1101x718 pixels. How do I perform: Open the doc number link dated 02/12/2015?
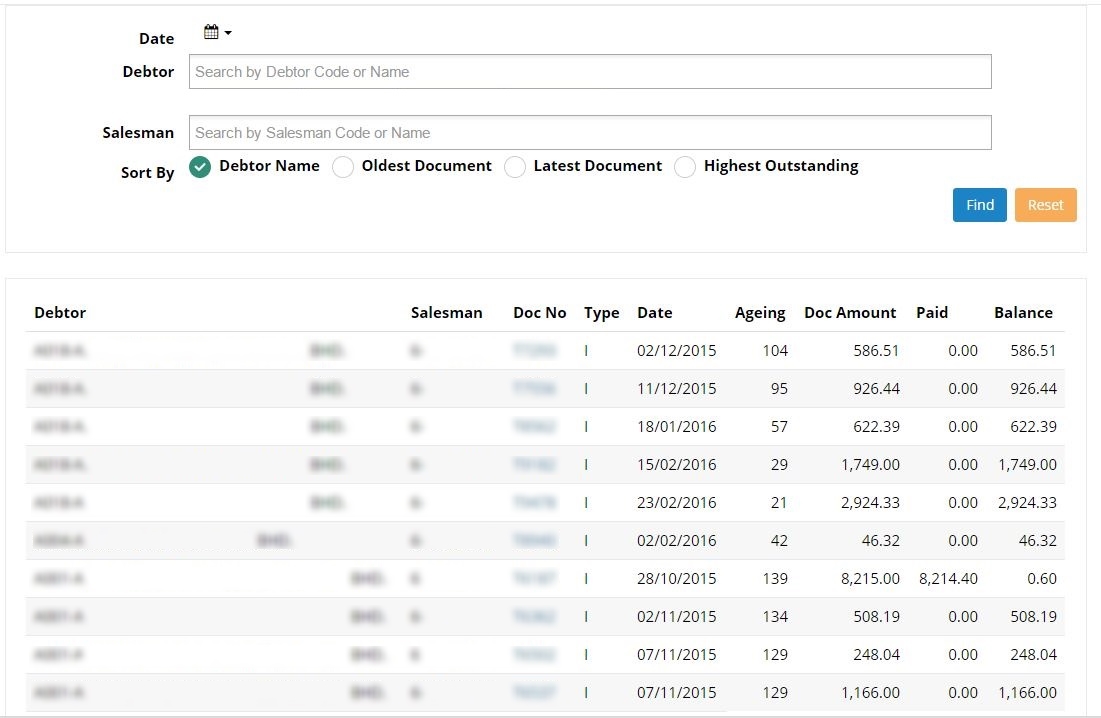(x=534, y=350)
